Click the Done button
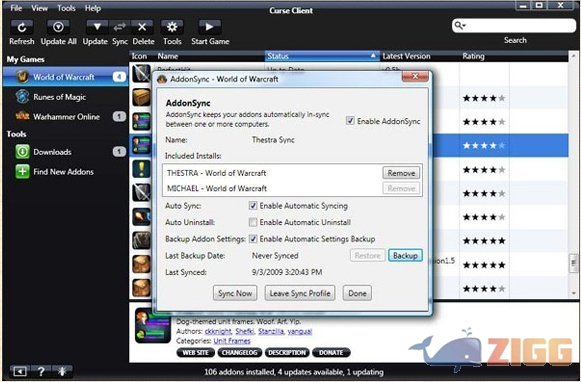Screen dimensions: 581x382 coord(357,293)
